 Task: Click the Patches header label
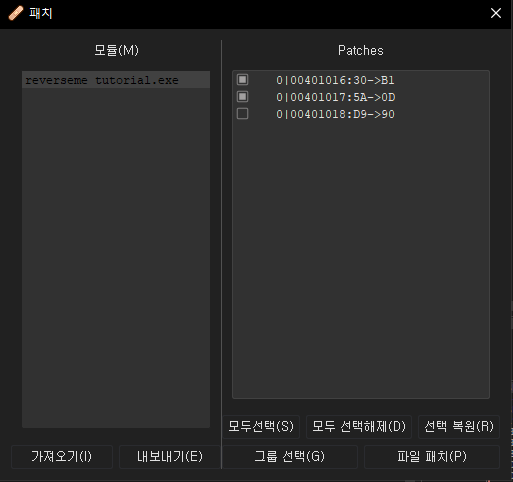[x=361, y=51]
